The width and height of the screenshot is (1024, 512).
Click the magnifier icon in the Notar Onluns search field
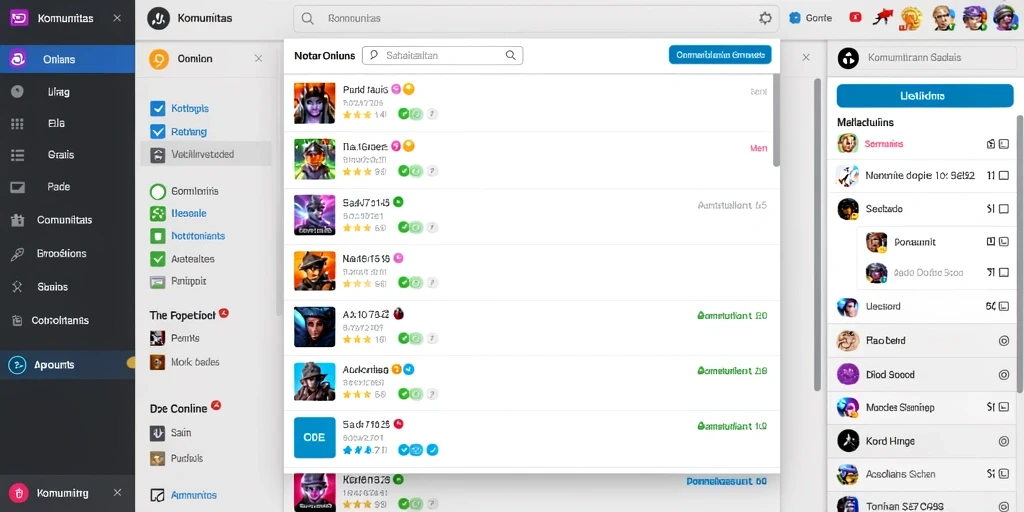point(511,56)
